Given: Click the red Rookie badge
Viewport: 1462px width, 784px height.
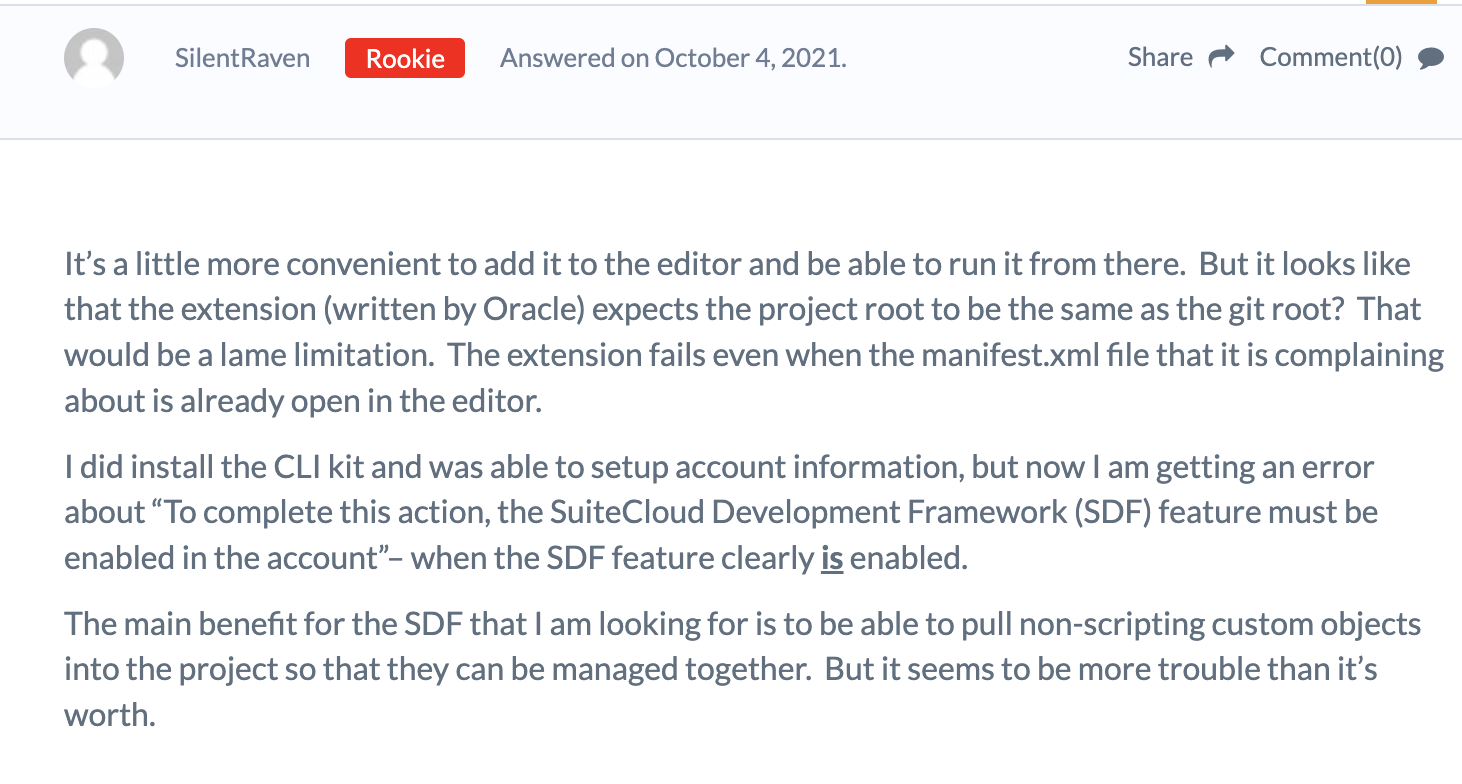Looking at the screenshot, I should click(405, 58).
